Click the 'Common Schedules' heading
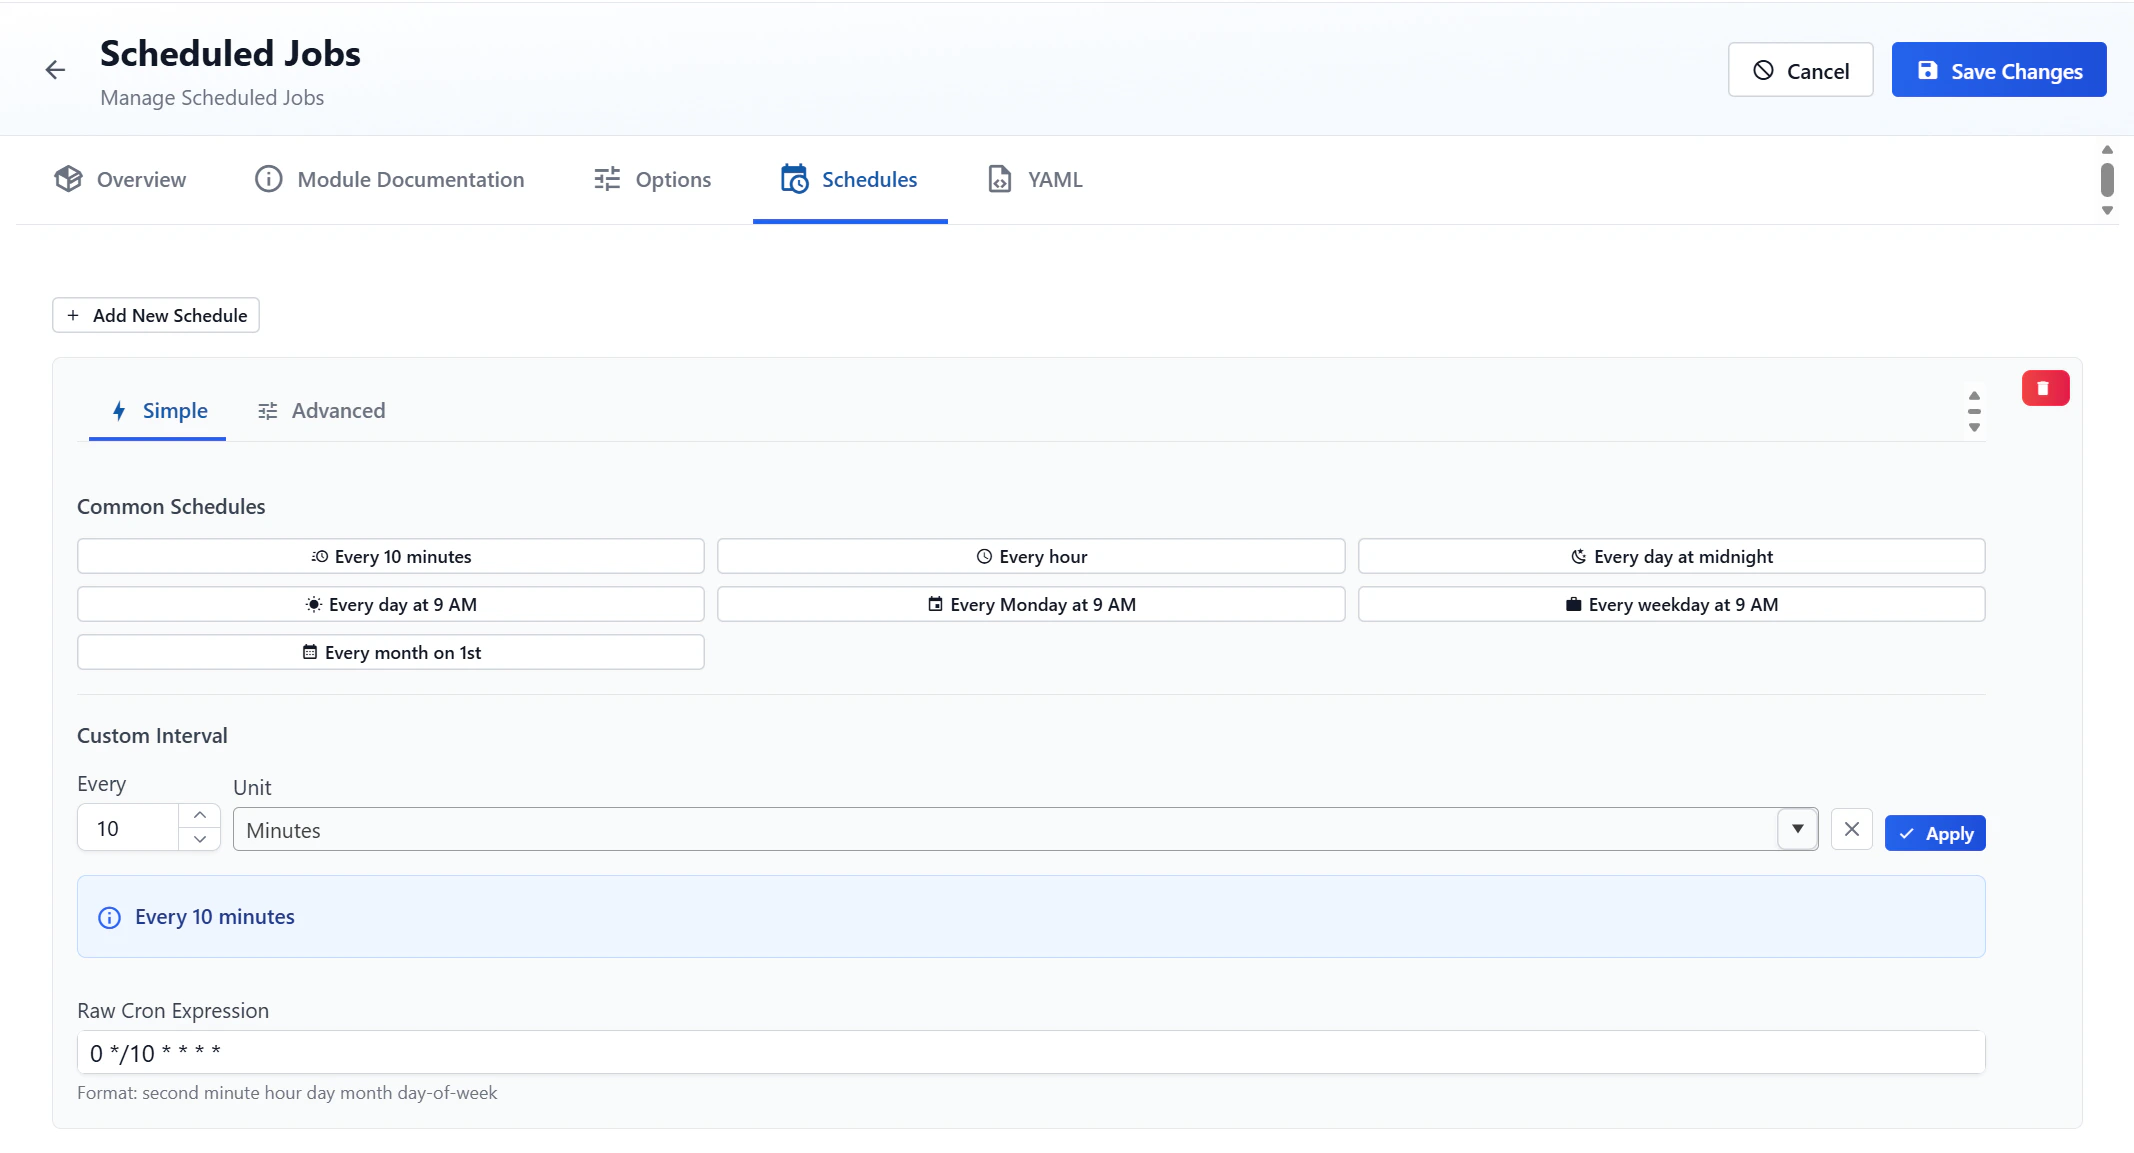Image resolution: width=2134 pixels, height=1153 pixels. pyautogui.click(x=171, y=507)
